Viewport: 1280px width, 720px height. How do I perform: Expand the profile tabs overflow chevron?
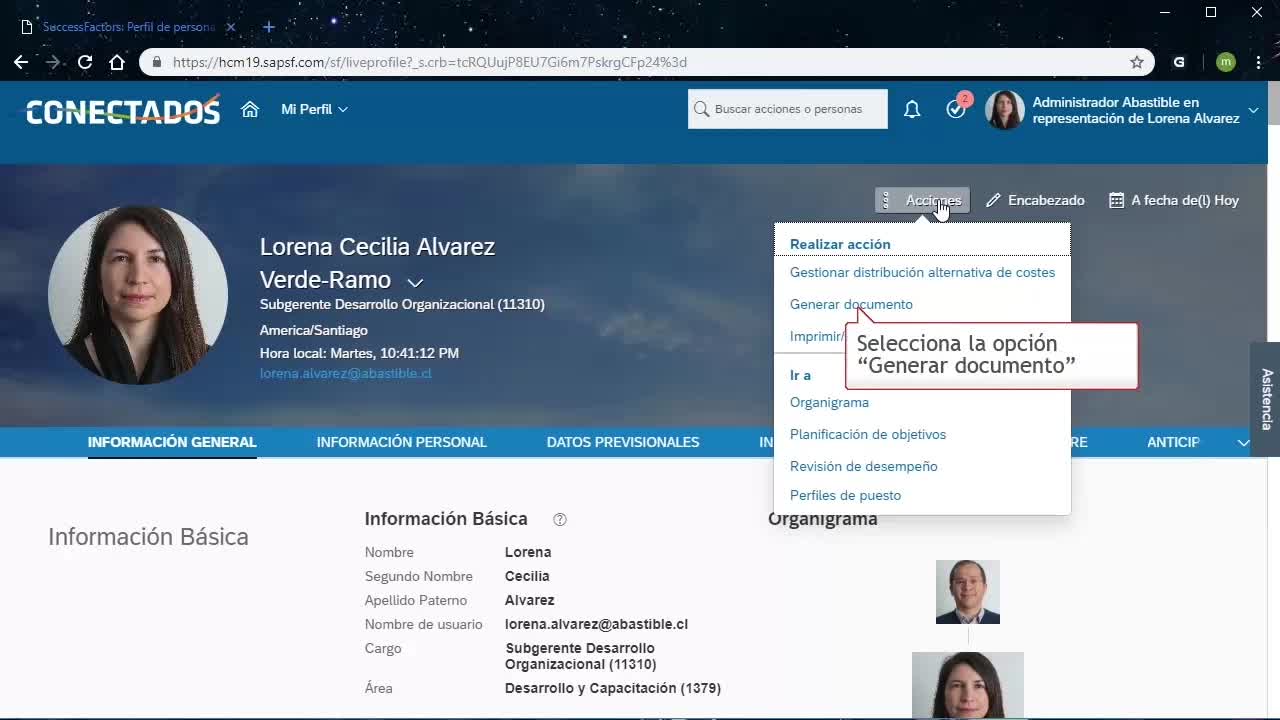1243,442
